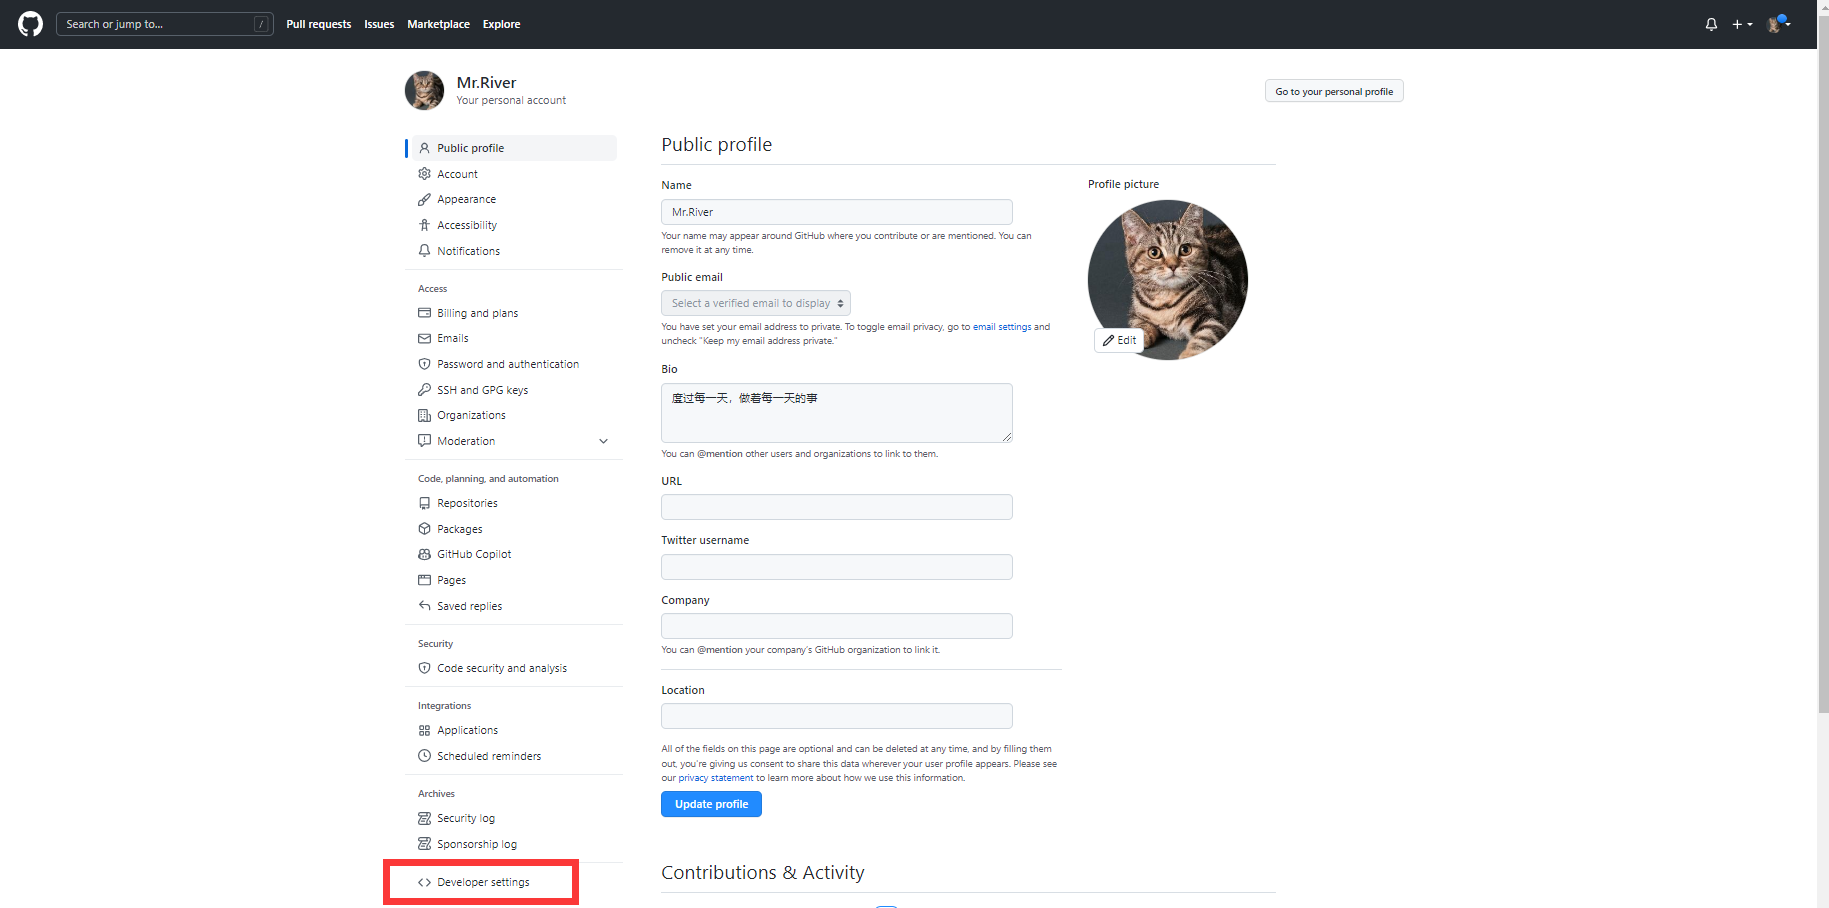This screenshot has height=908, width=1829.
Task: Click the Billing and plans card icon
Action: (x=424, y=313)
